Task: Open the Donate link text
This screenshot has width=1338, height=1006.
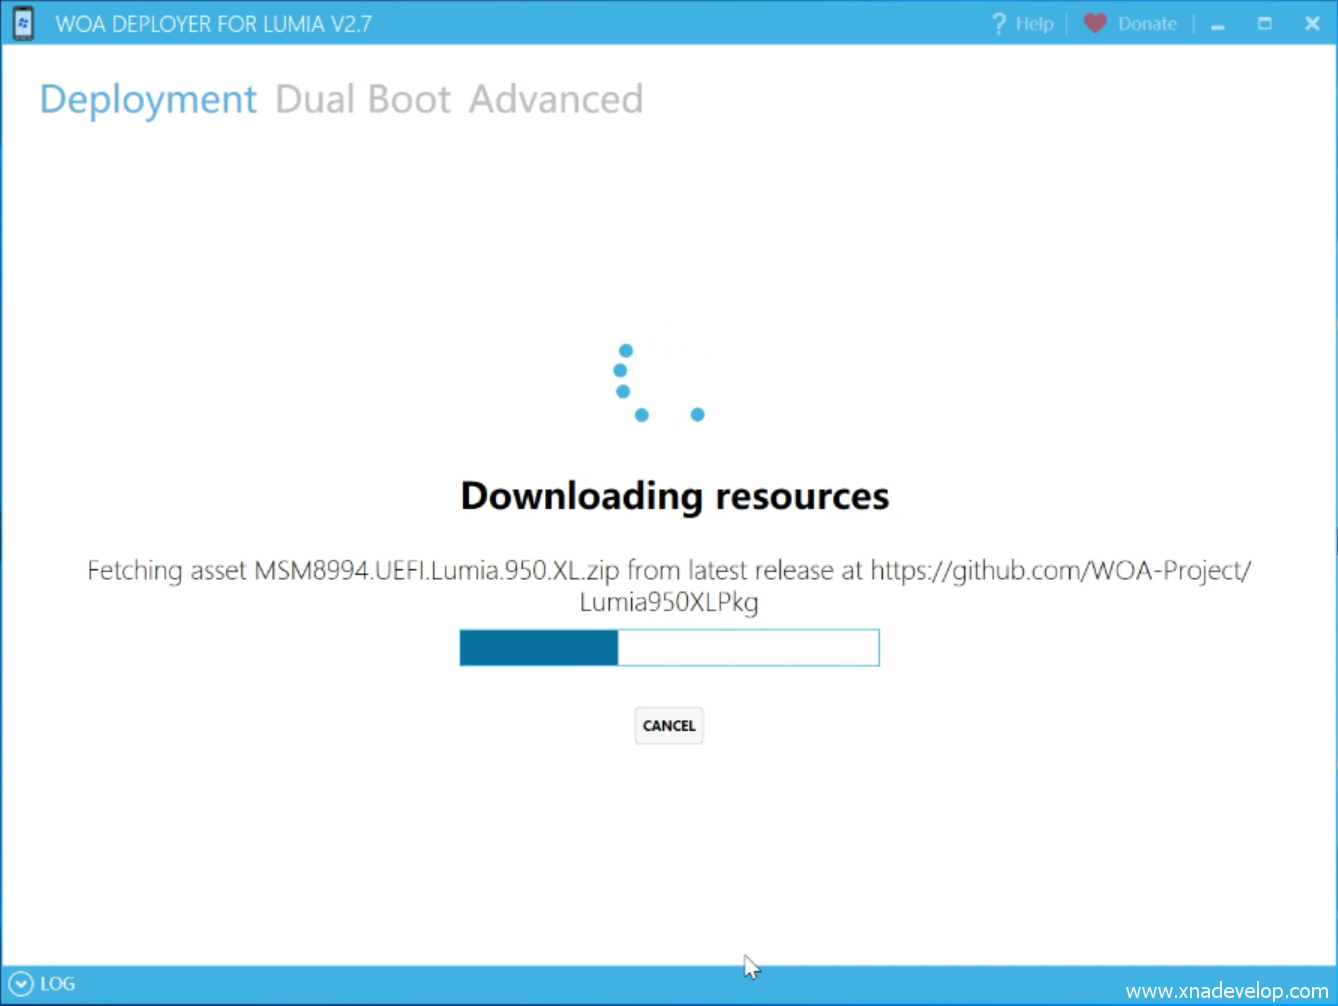Action: tap(1147, 24)
